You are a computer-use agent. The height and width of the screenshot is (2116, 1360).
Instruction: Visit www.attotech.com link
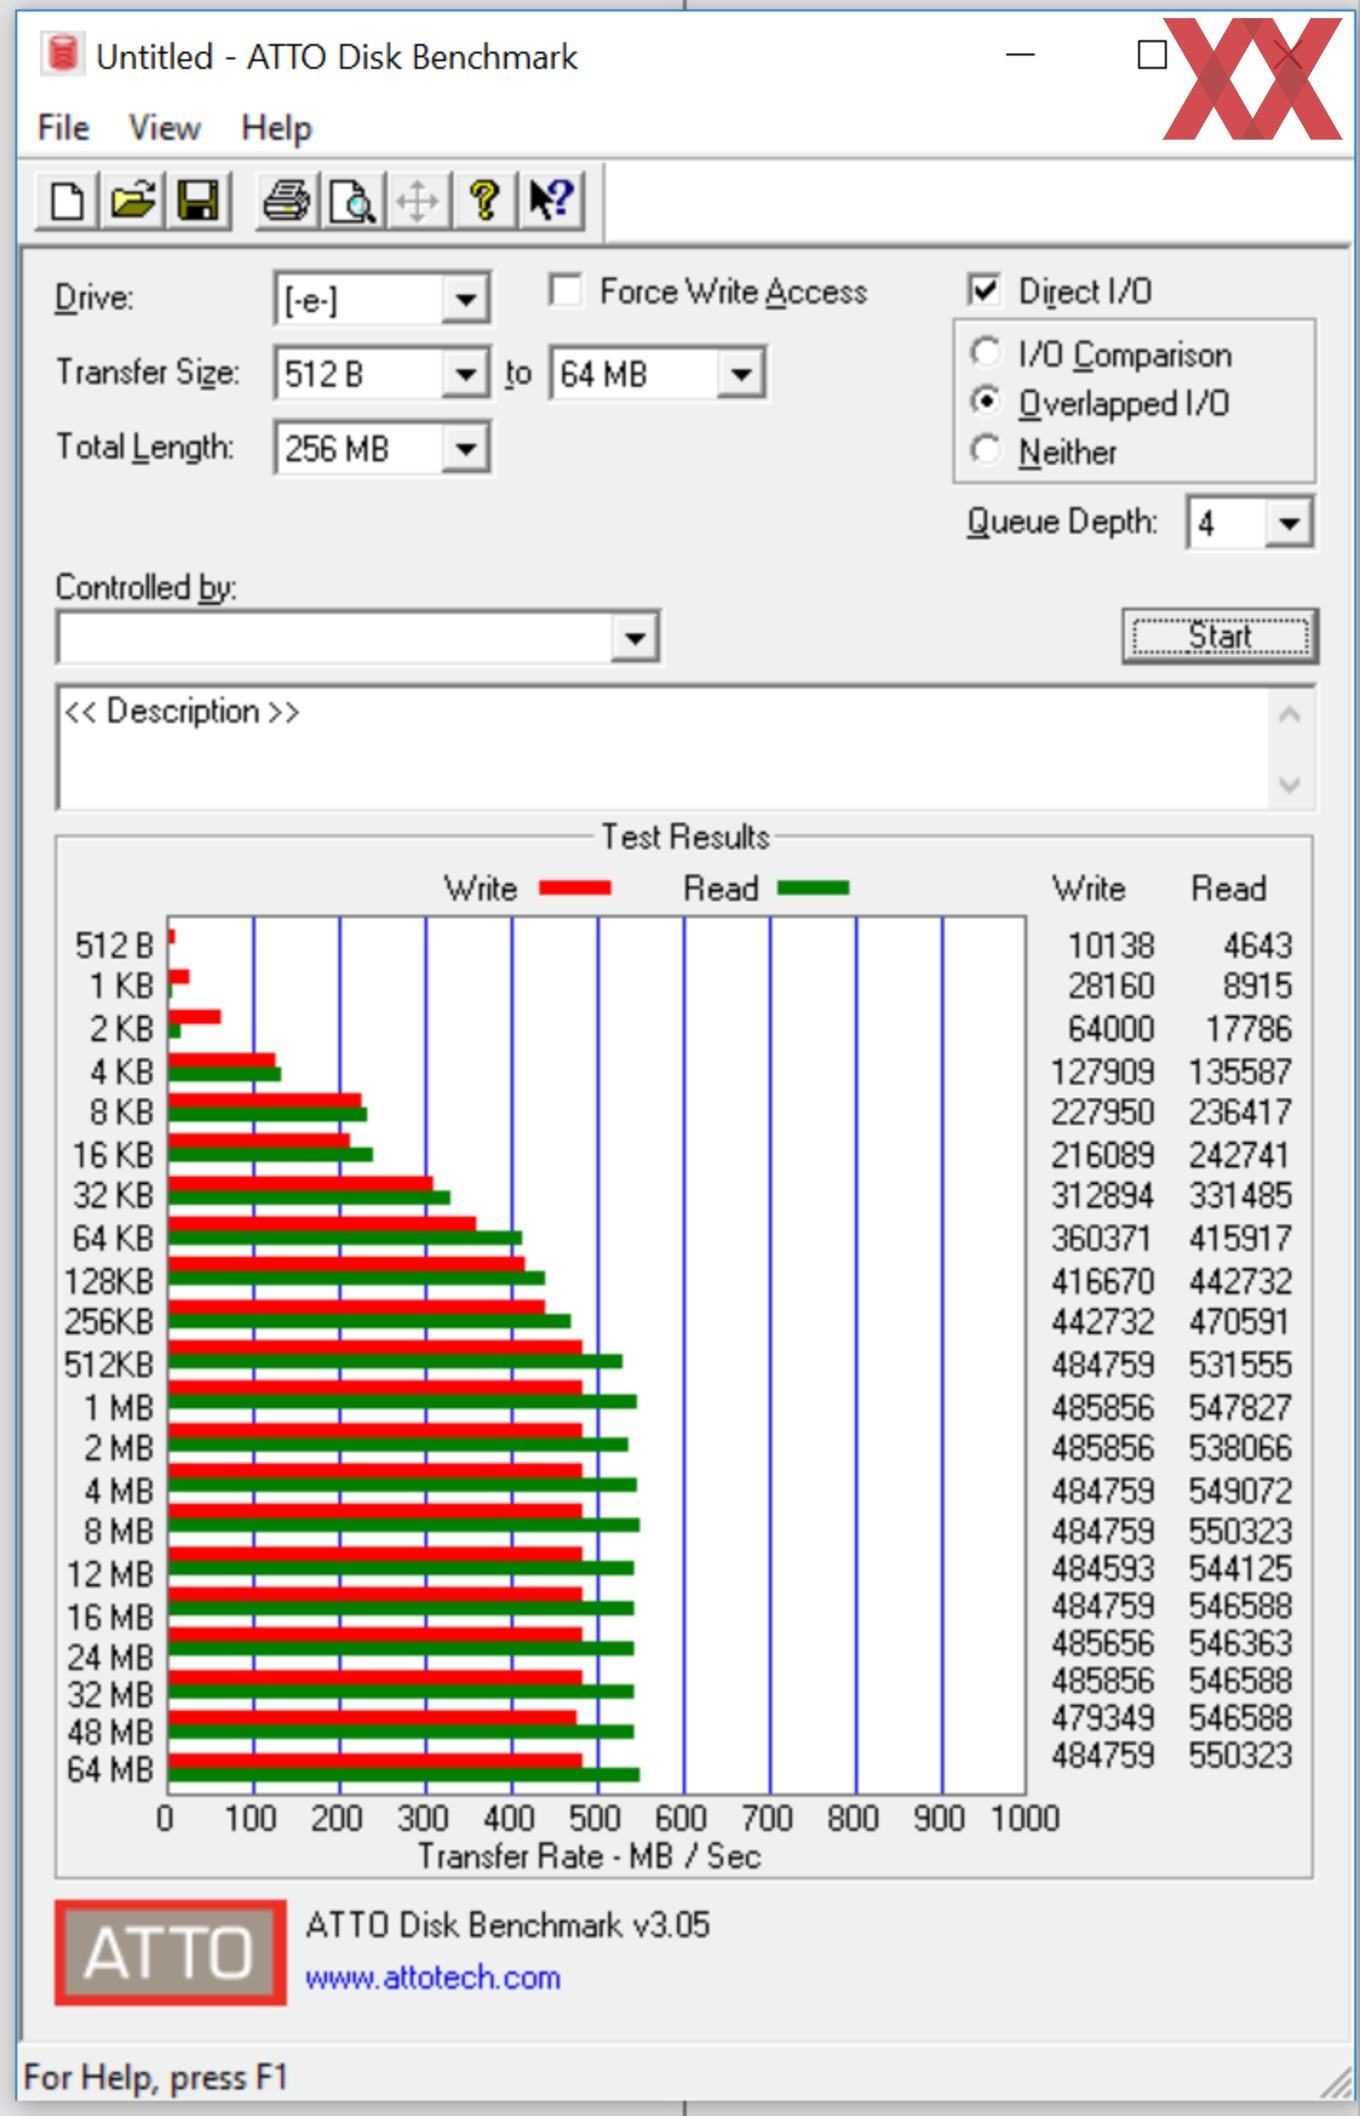[x=432, y=1978]
